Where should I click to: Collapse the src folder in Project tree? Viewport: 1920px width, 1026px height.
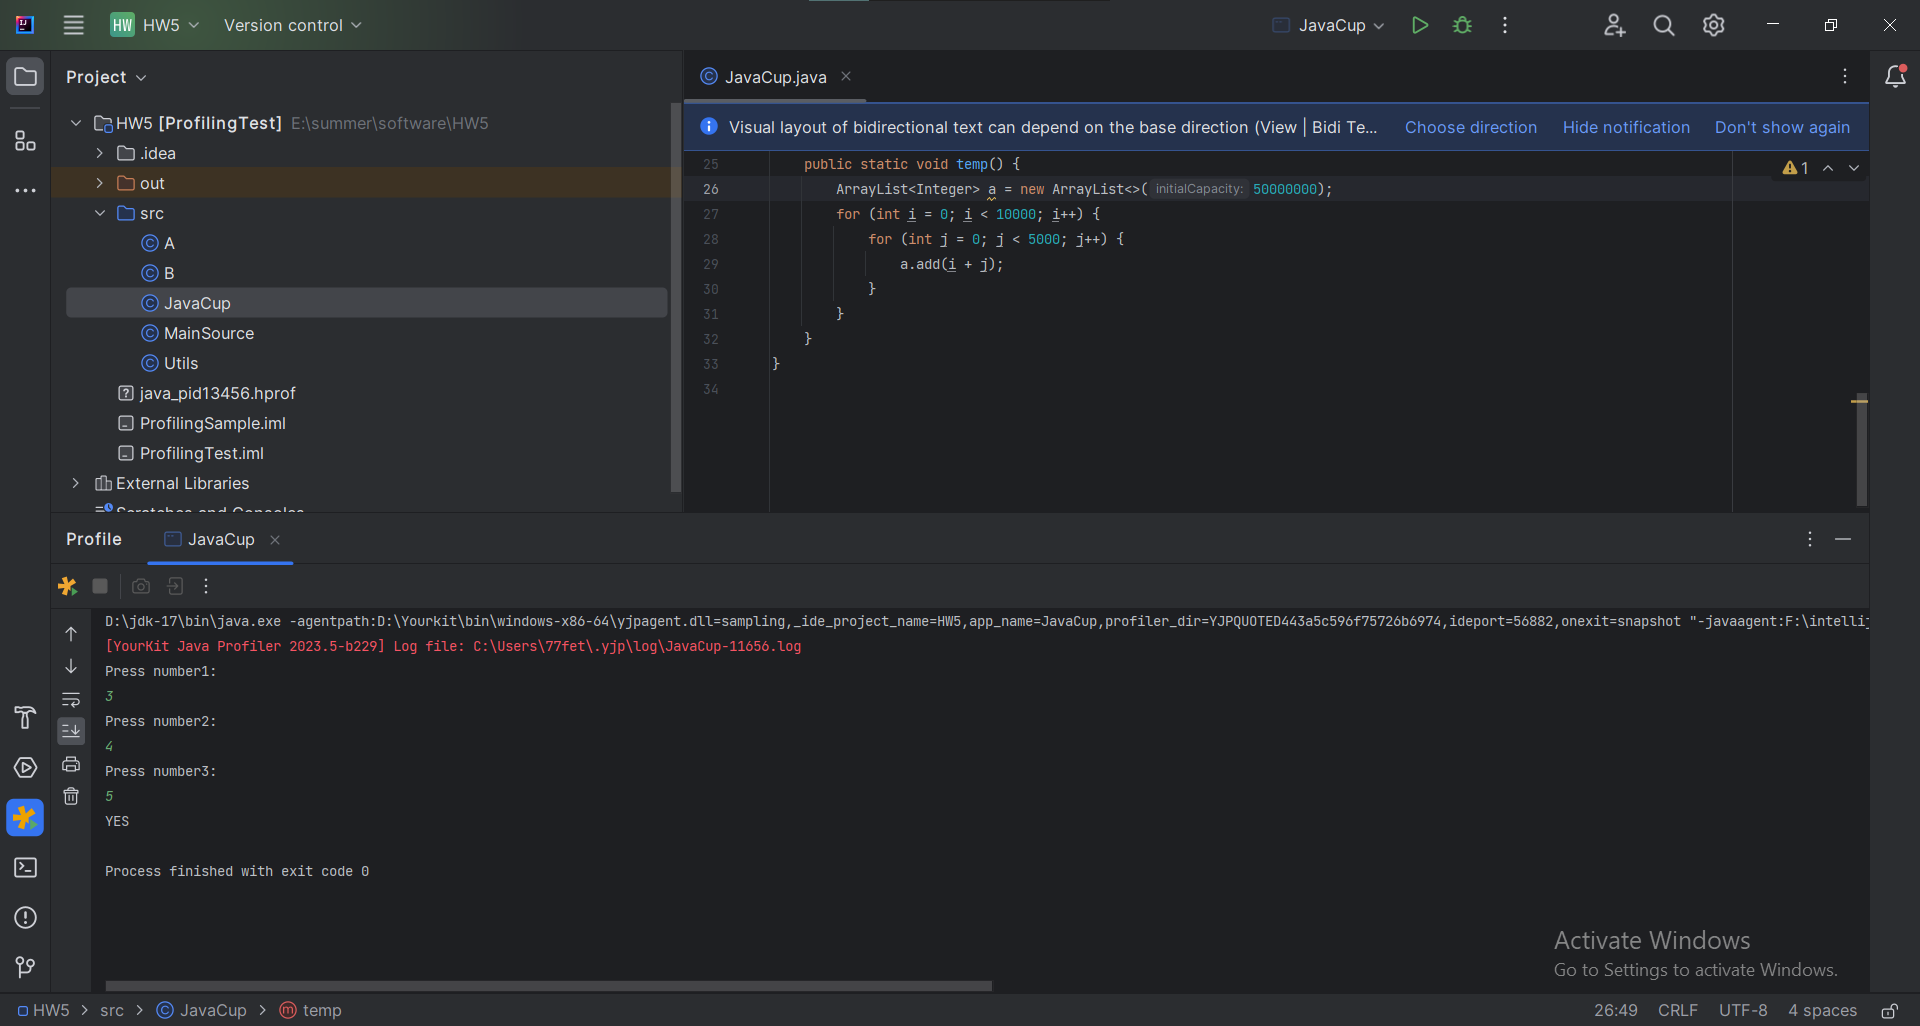point(99,213)
